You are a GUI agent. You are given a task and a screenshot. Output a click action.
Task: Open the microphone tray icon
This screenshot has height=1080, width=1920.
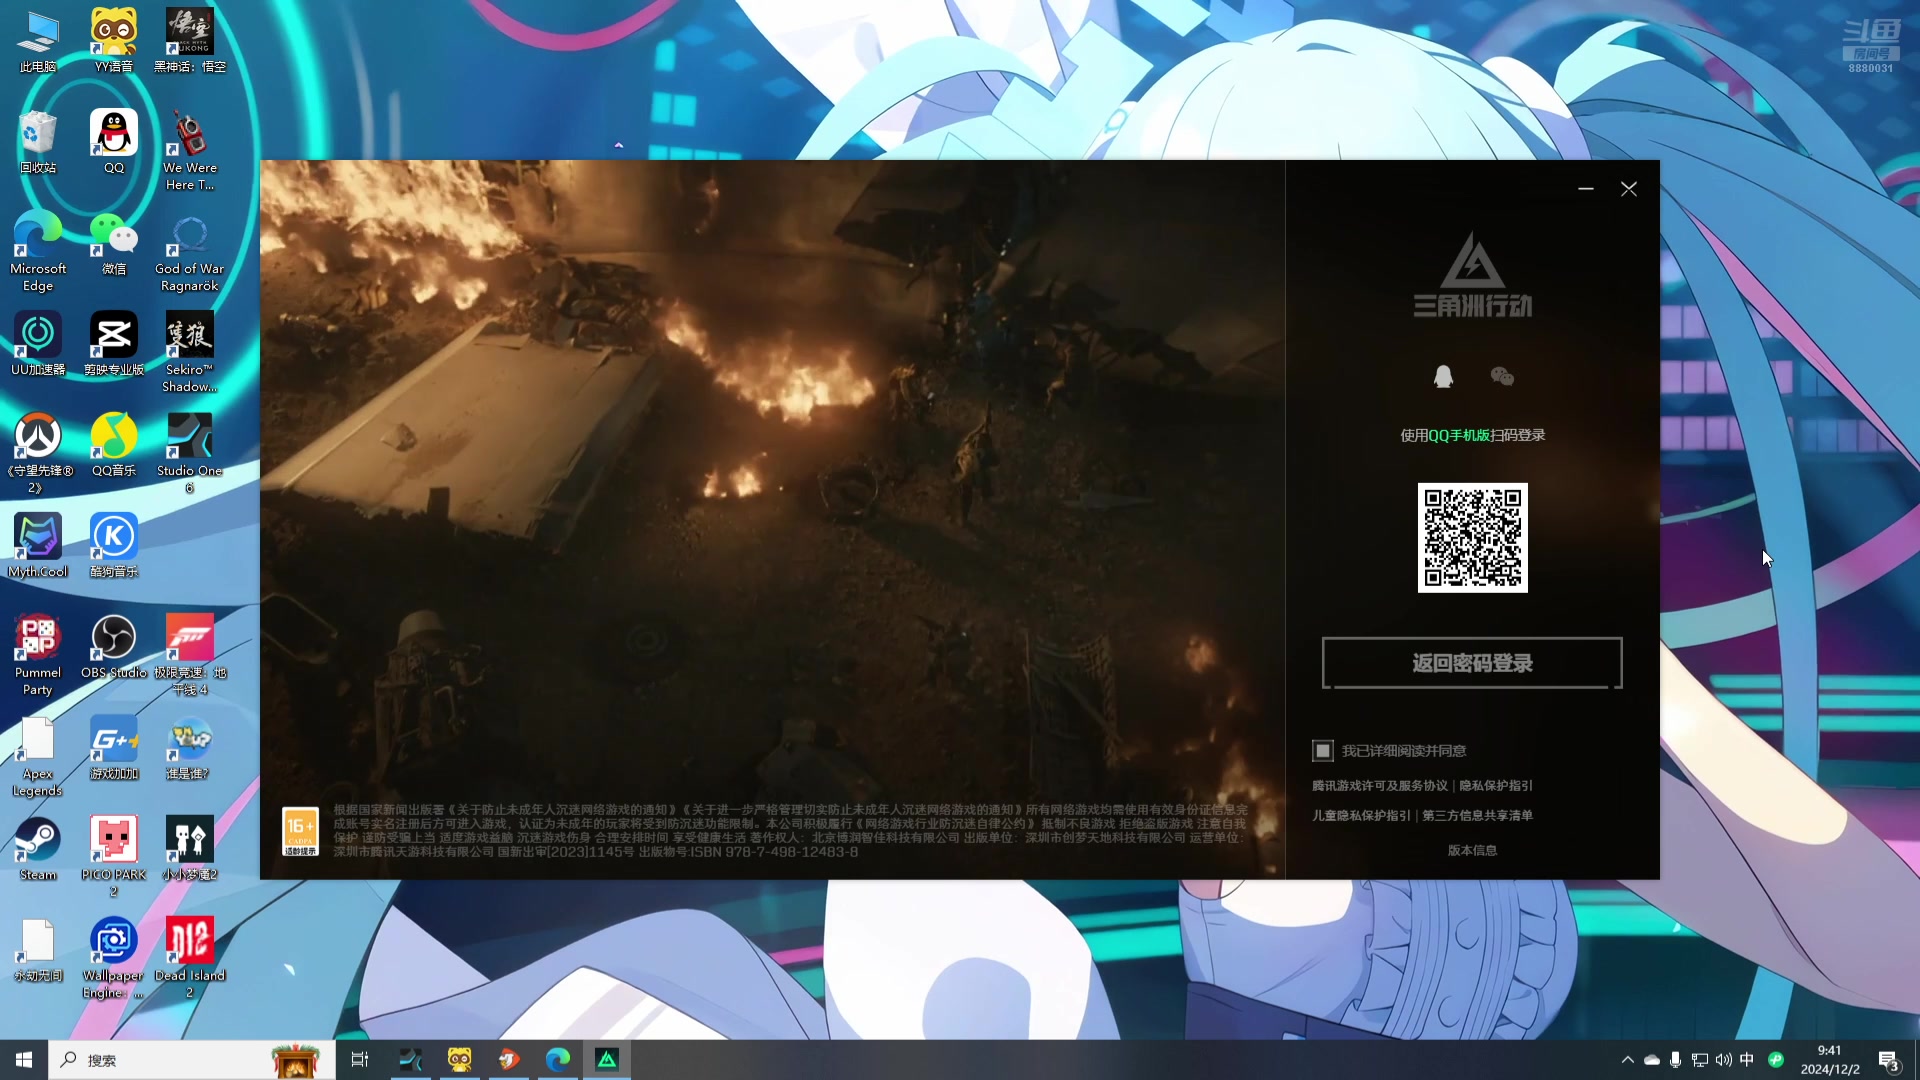click(x=1675, y=1059)
